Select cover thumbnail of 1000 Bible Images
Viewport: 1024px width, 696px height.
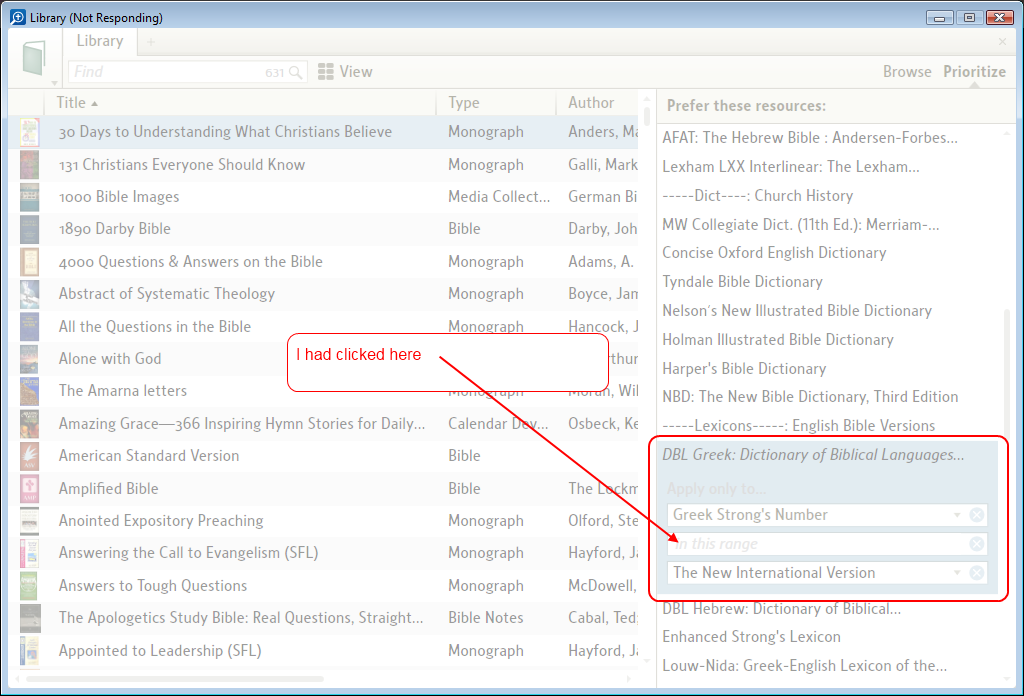click(x=29, y=197)
